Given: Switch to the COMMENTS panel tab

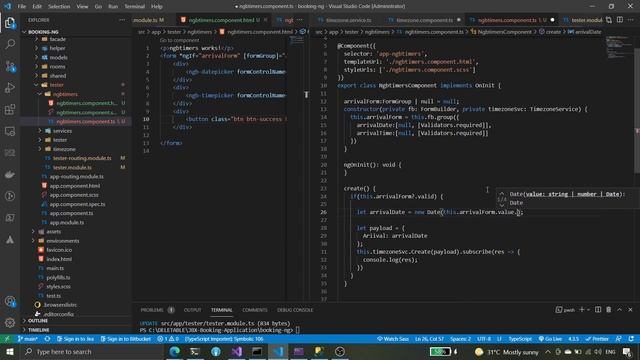Looking at the screenshot, I should point(255,310).
